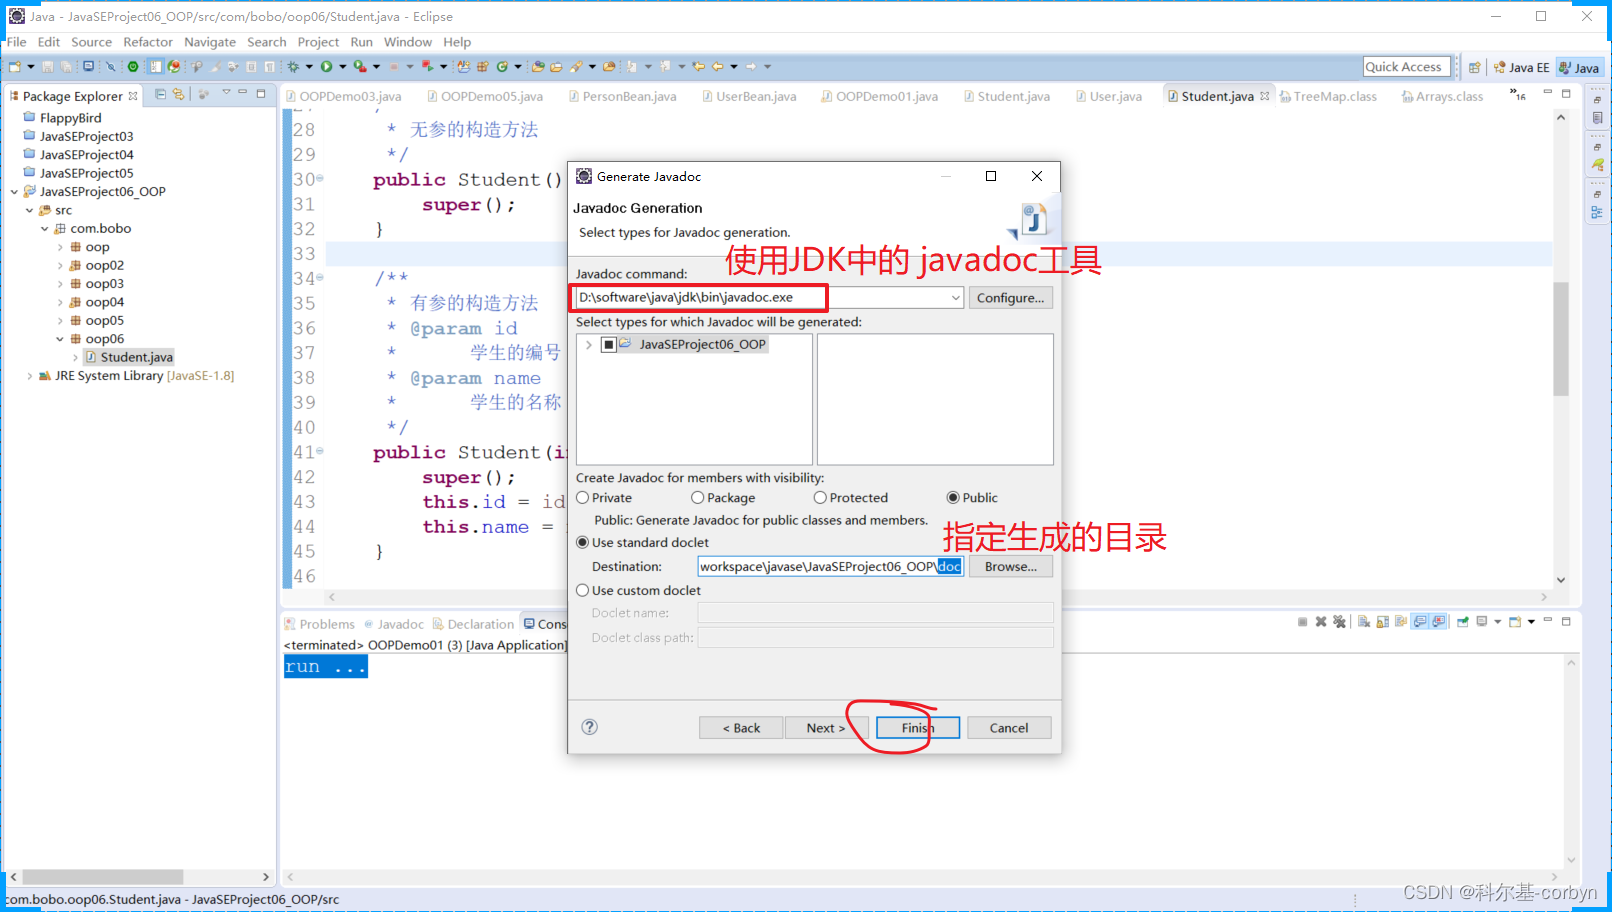Switch to Java EE perspective
The width and height of the screenshot is (1612, 912).
(1521, 68)
